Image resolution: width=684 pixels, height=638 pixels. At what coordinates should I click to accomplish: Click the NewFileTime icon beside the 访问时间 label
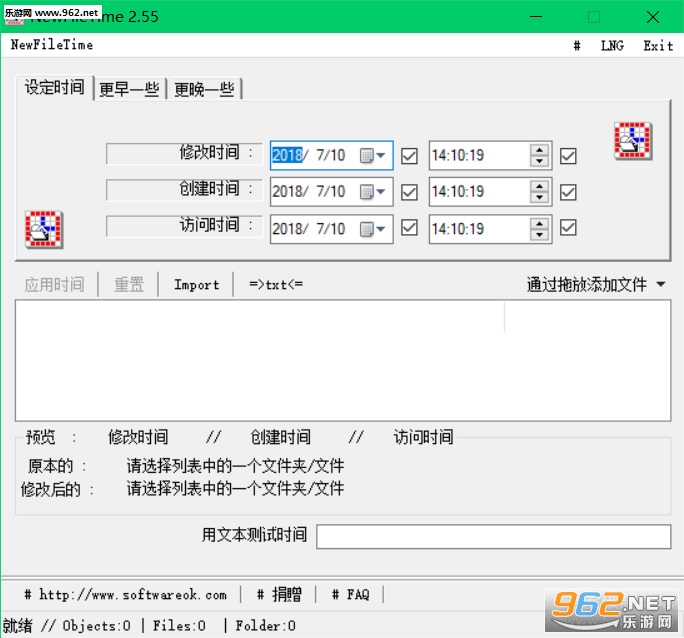point(44,230)
